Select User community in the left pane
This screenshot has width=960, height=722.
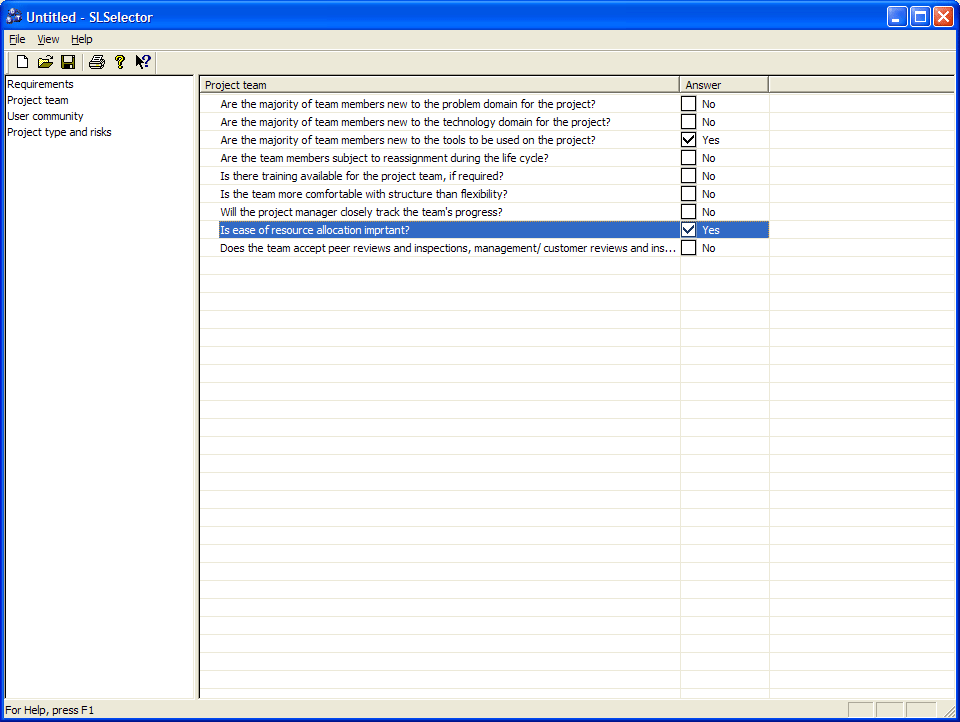click(x=45, y=116)
